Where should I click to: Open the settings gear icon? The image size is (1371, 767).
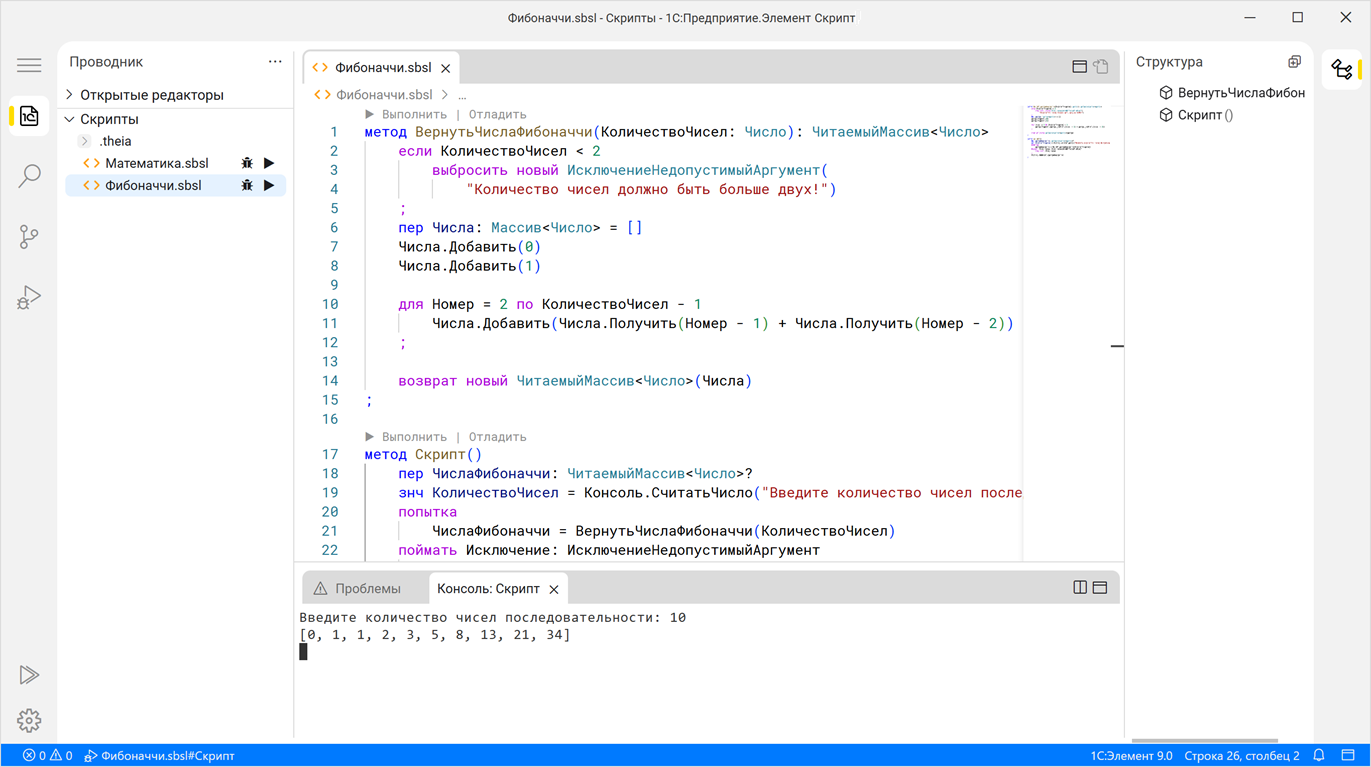(x=29, y=720)
